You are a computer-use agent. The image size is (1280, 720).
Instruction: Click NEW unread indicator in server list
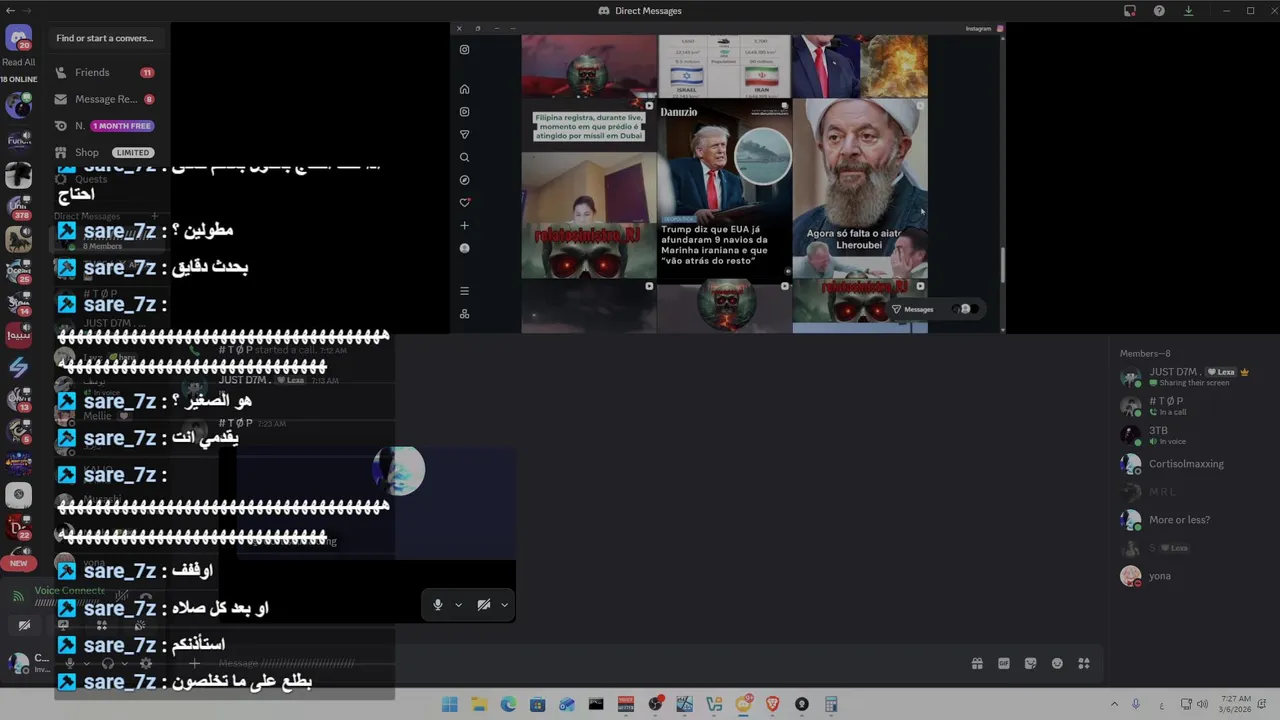pos(18,563)
